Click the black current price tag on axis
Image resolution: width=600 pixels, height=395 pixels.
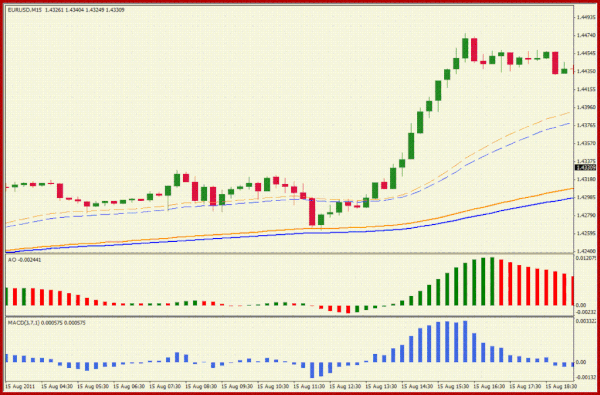[586, 168]
